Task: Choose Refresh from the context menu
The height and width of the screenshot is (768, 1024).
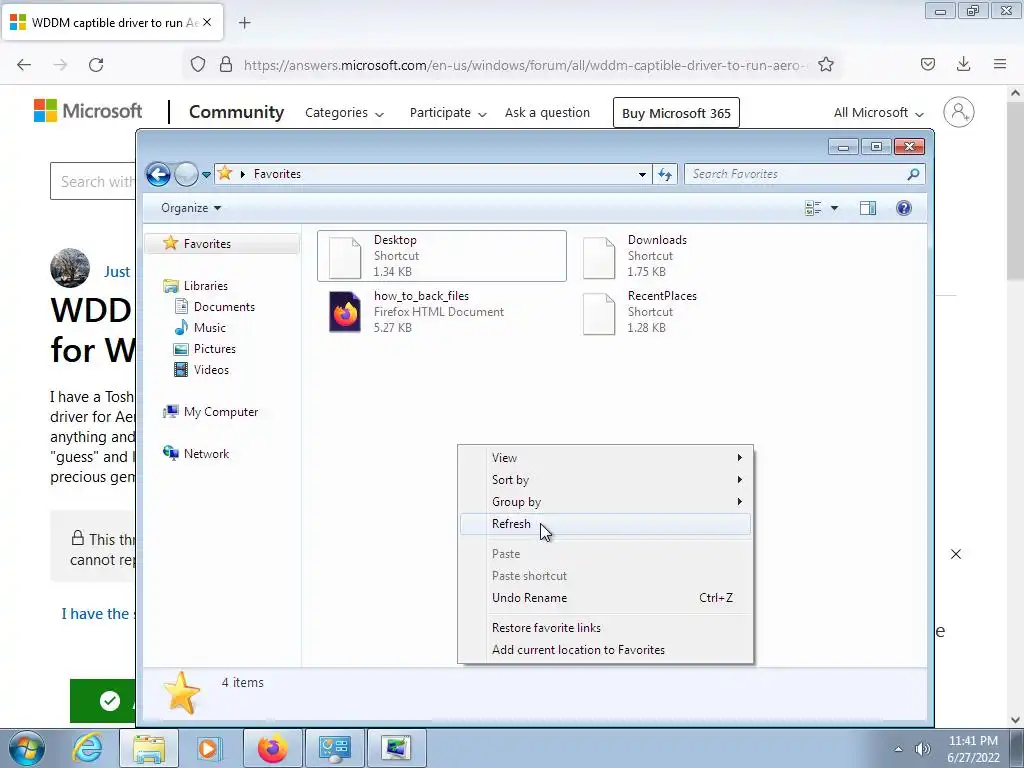Action: (605, 524)
